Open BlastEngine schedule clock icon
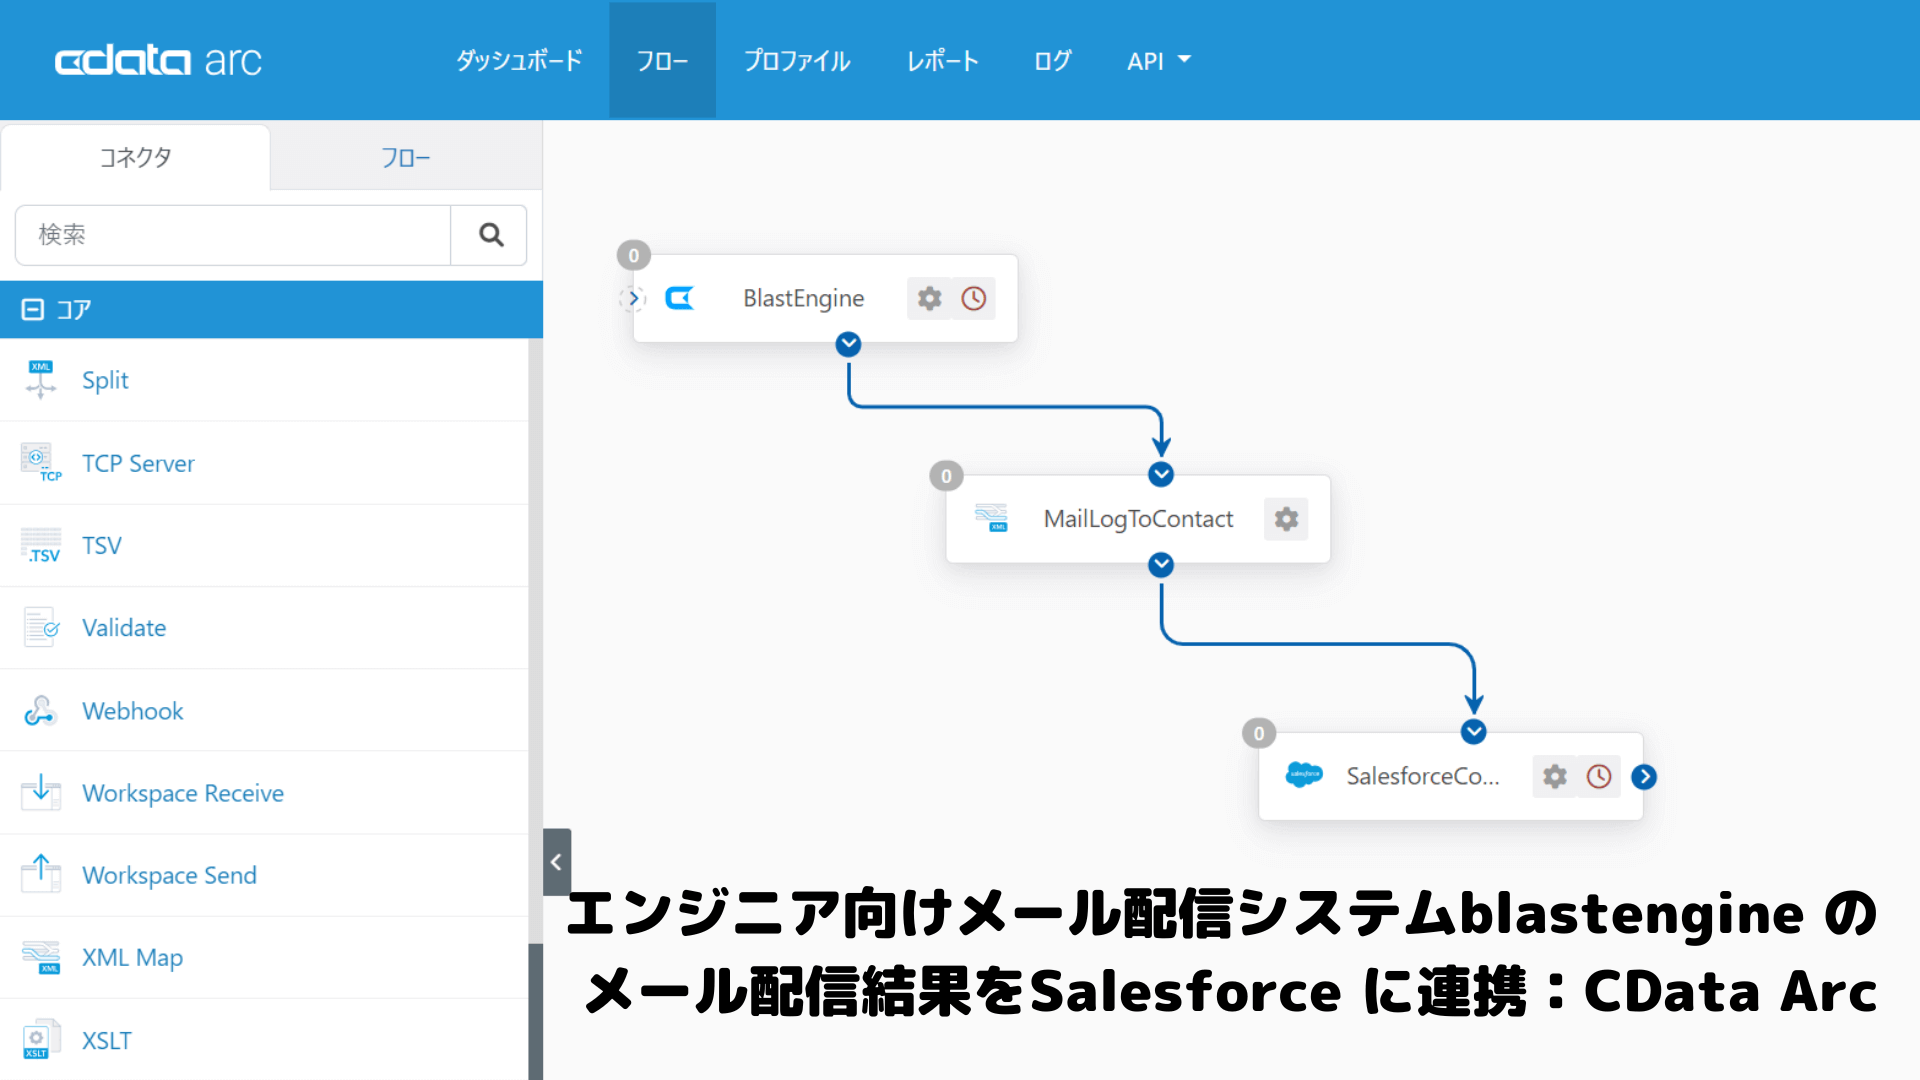Screen dimensions: 1920x1080 point(973,298)
